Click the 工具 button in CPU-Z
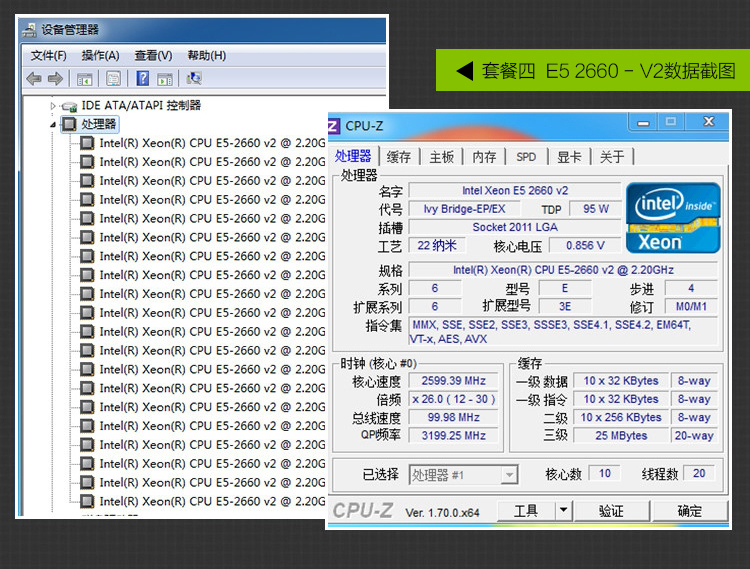 [526, 511]
